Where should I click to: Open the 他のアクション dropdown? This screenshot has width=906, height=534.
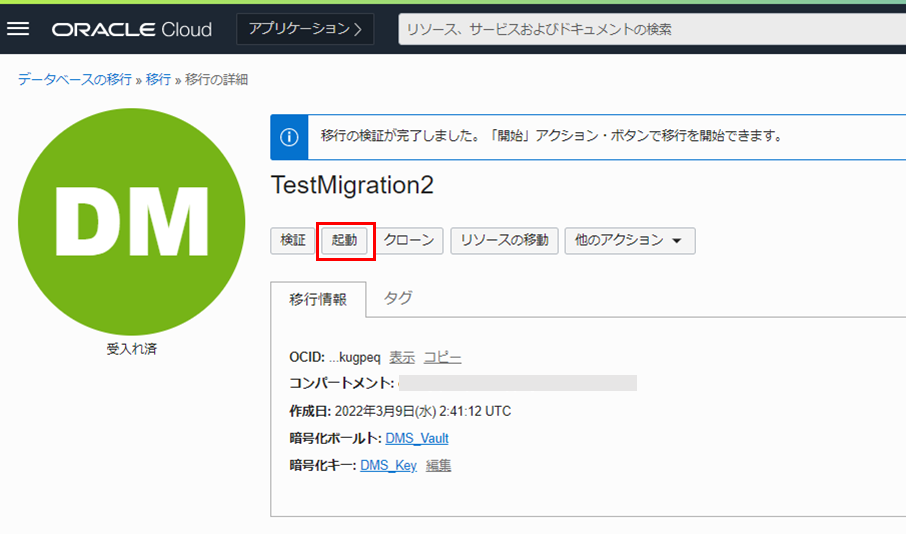(x=629, y=240)
